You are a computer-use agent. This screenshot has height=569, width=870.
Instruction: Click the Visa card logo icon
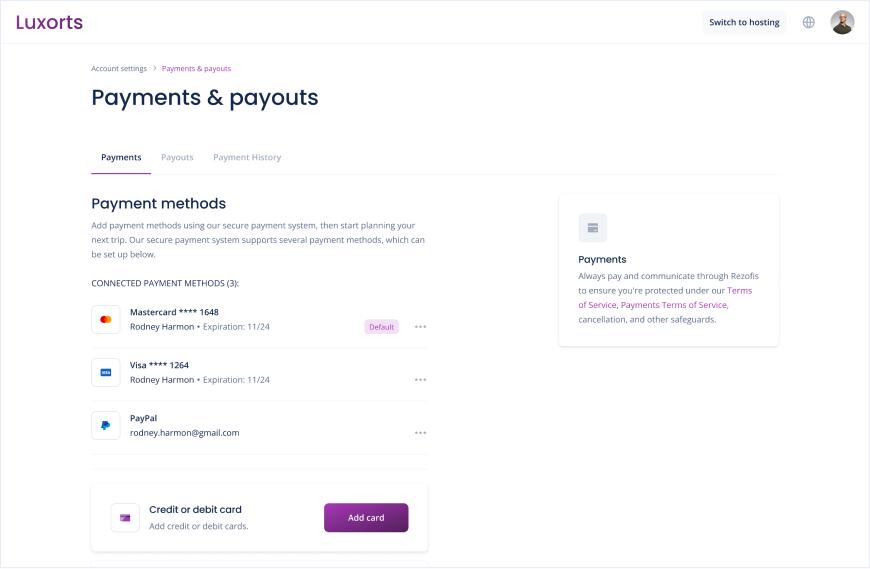(106, 373)
